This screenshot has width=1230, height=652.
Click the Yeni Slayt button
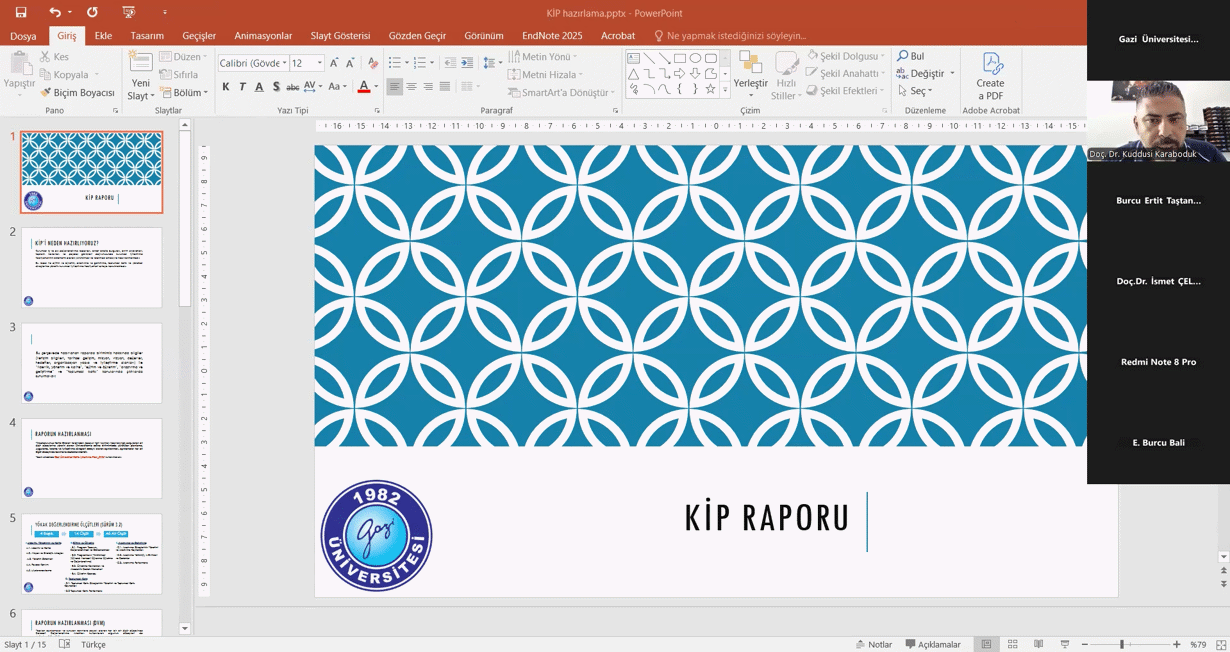141,76
